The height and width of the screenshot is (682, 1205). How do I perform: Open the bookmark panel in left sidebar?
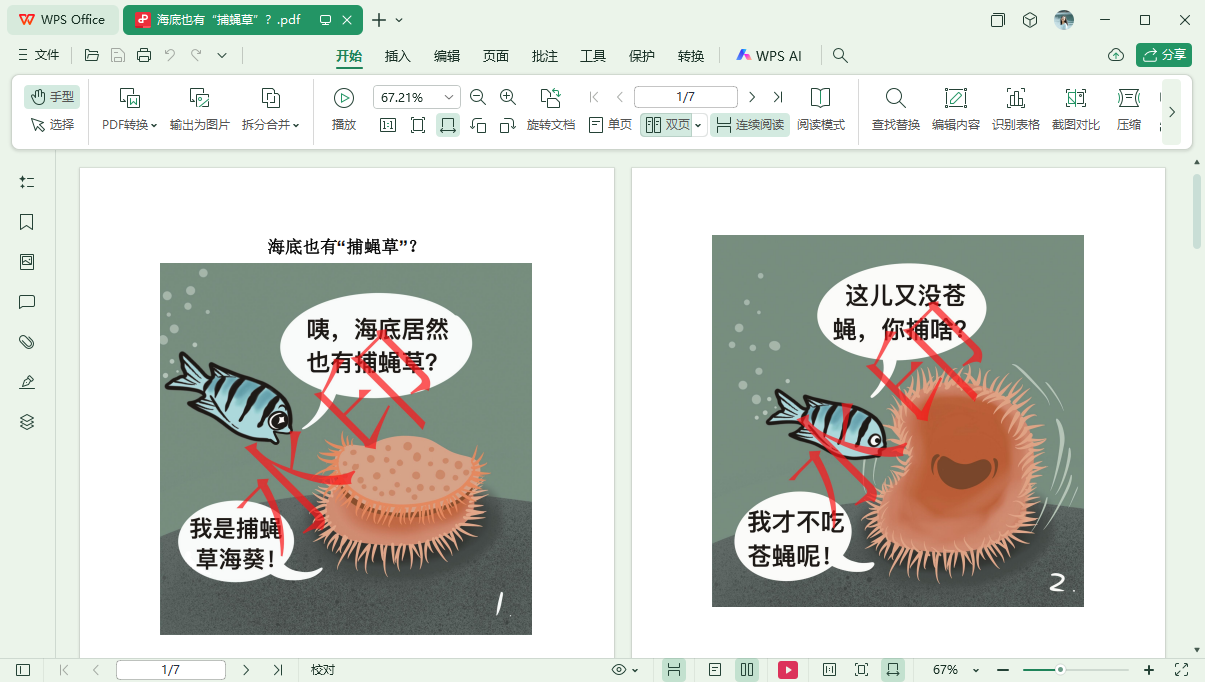tap(26, 222)
